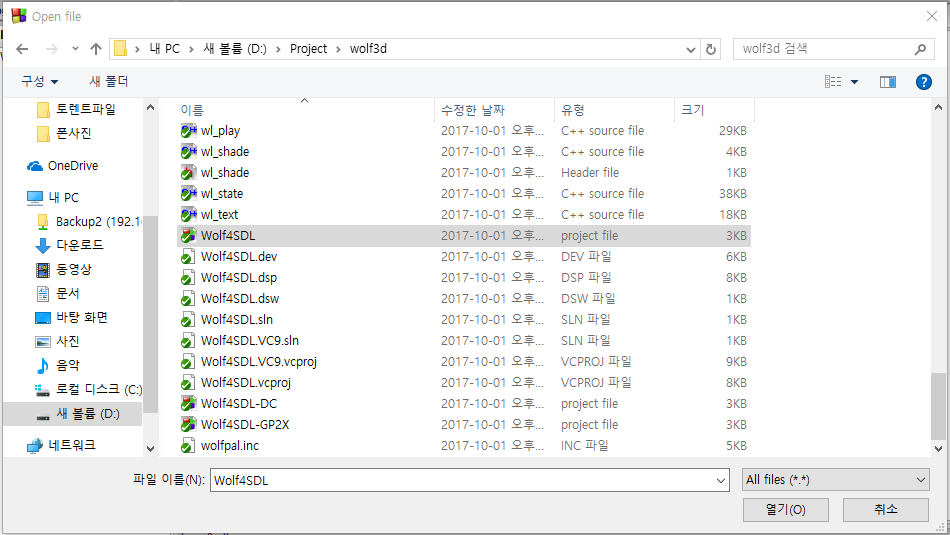Click 새 폴더 (New folder)
This screenshot has height=535, width=950.
pyautogui.click(x=109, y=82)
